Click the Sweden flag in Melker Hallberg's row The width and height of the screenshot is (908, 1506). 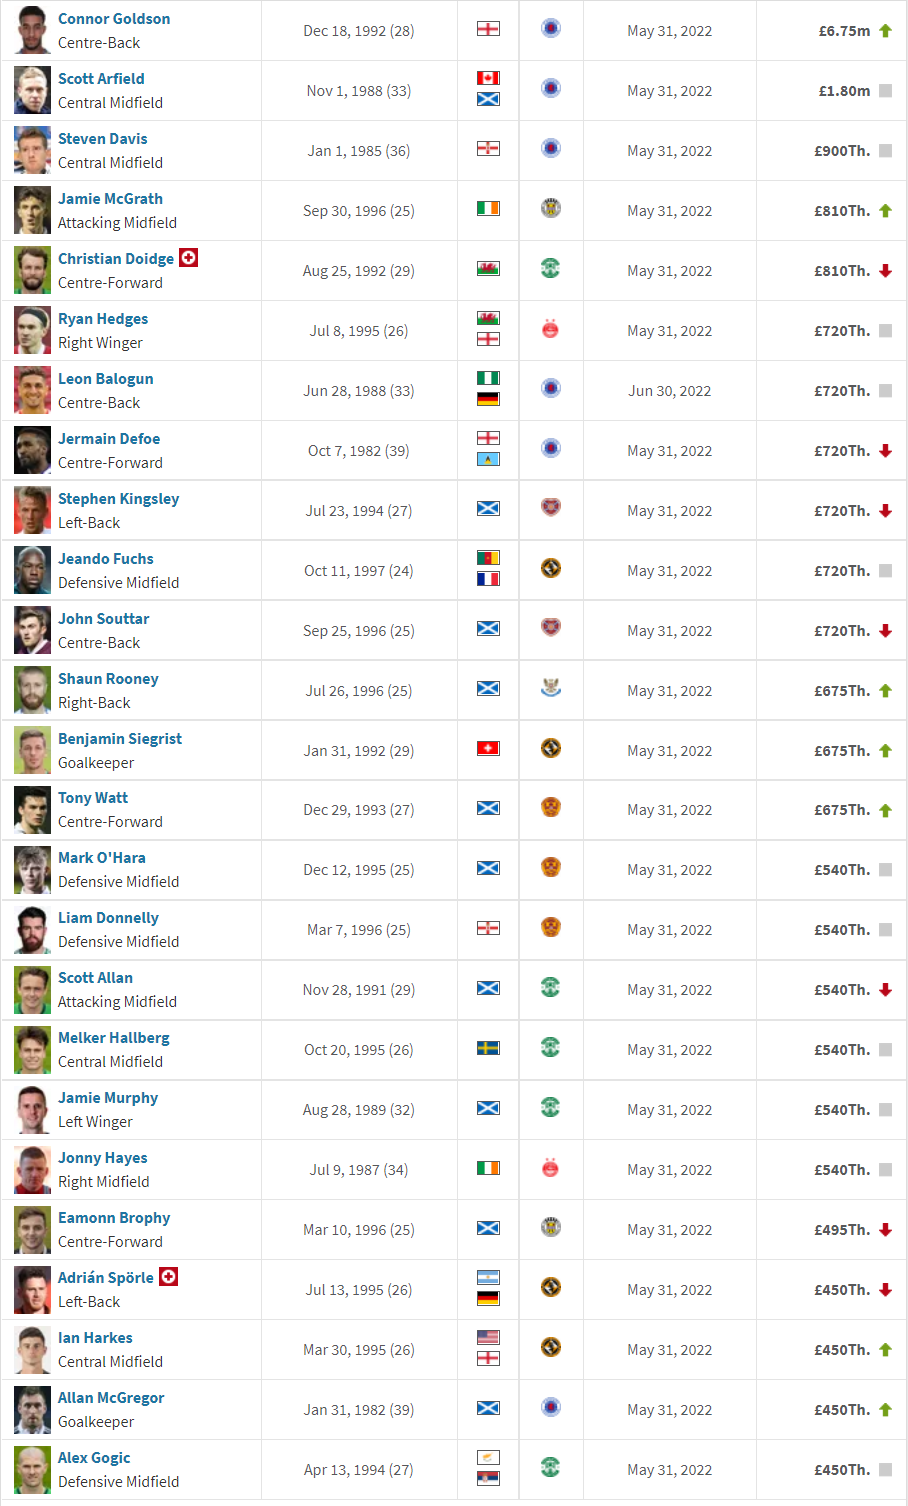click(488, 1048)
